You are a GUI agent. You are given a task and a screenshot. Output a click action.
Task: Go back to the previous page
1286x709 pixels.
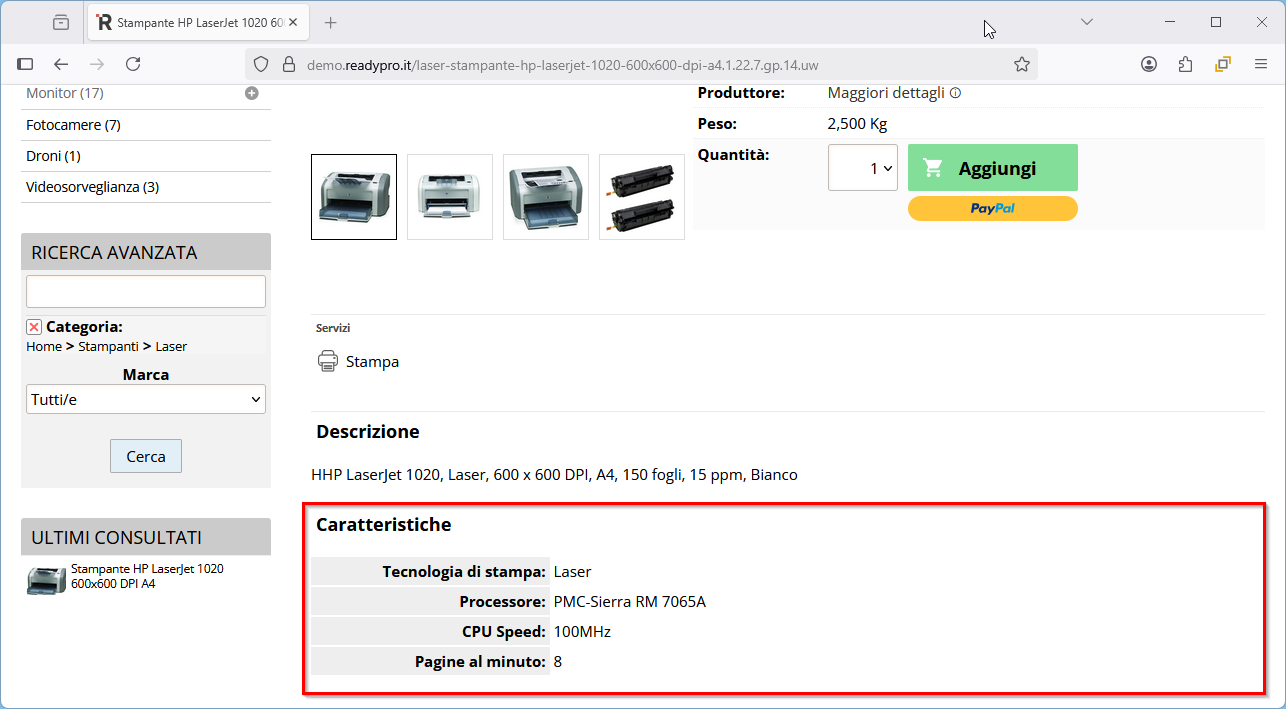(61, 64)
